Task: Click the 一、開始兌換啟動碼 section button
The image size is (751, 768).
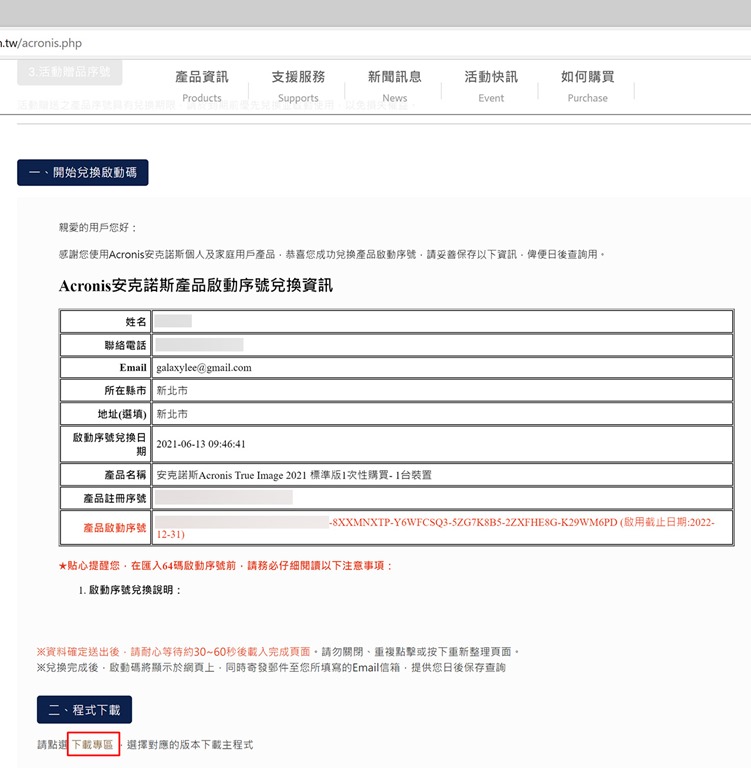Action: coord(83,173)
